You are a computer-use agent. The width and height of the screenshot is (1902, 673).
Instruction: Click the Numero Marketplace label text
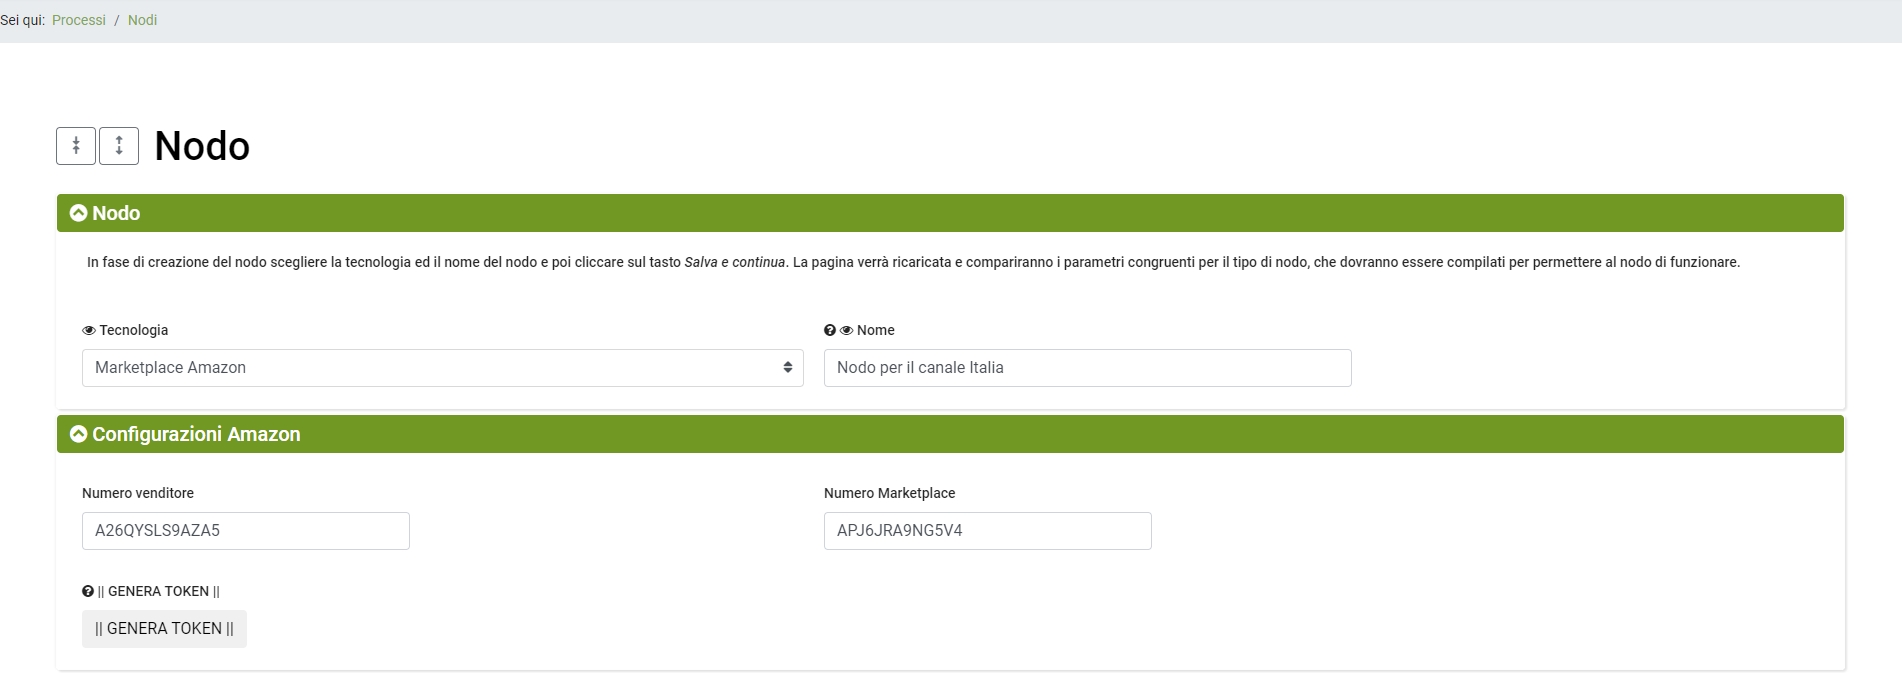pyautogui.click(x=889, y=493)
